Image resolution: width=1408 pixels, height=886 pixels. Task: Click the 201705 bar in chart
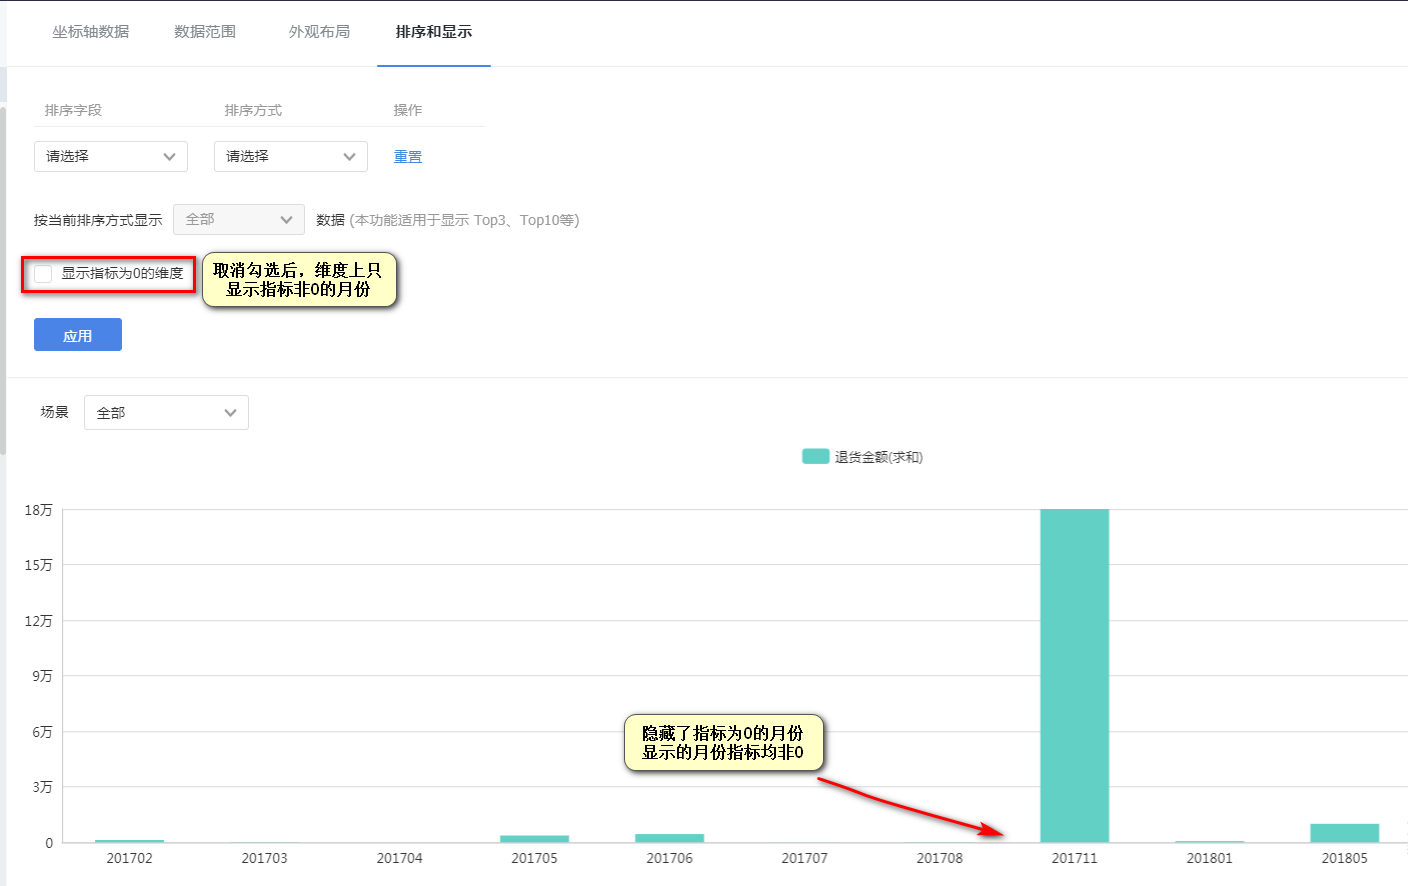tap(535, 839)
